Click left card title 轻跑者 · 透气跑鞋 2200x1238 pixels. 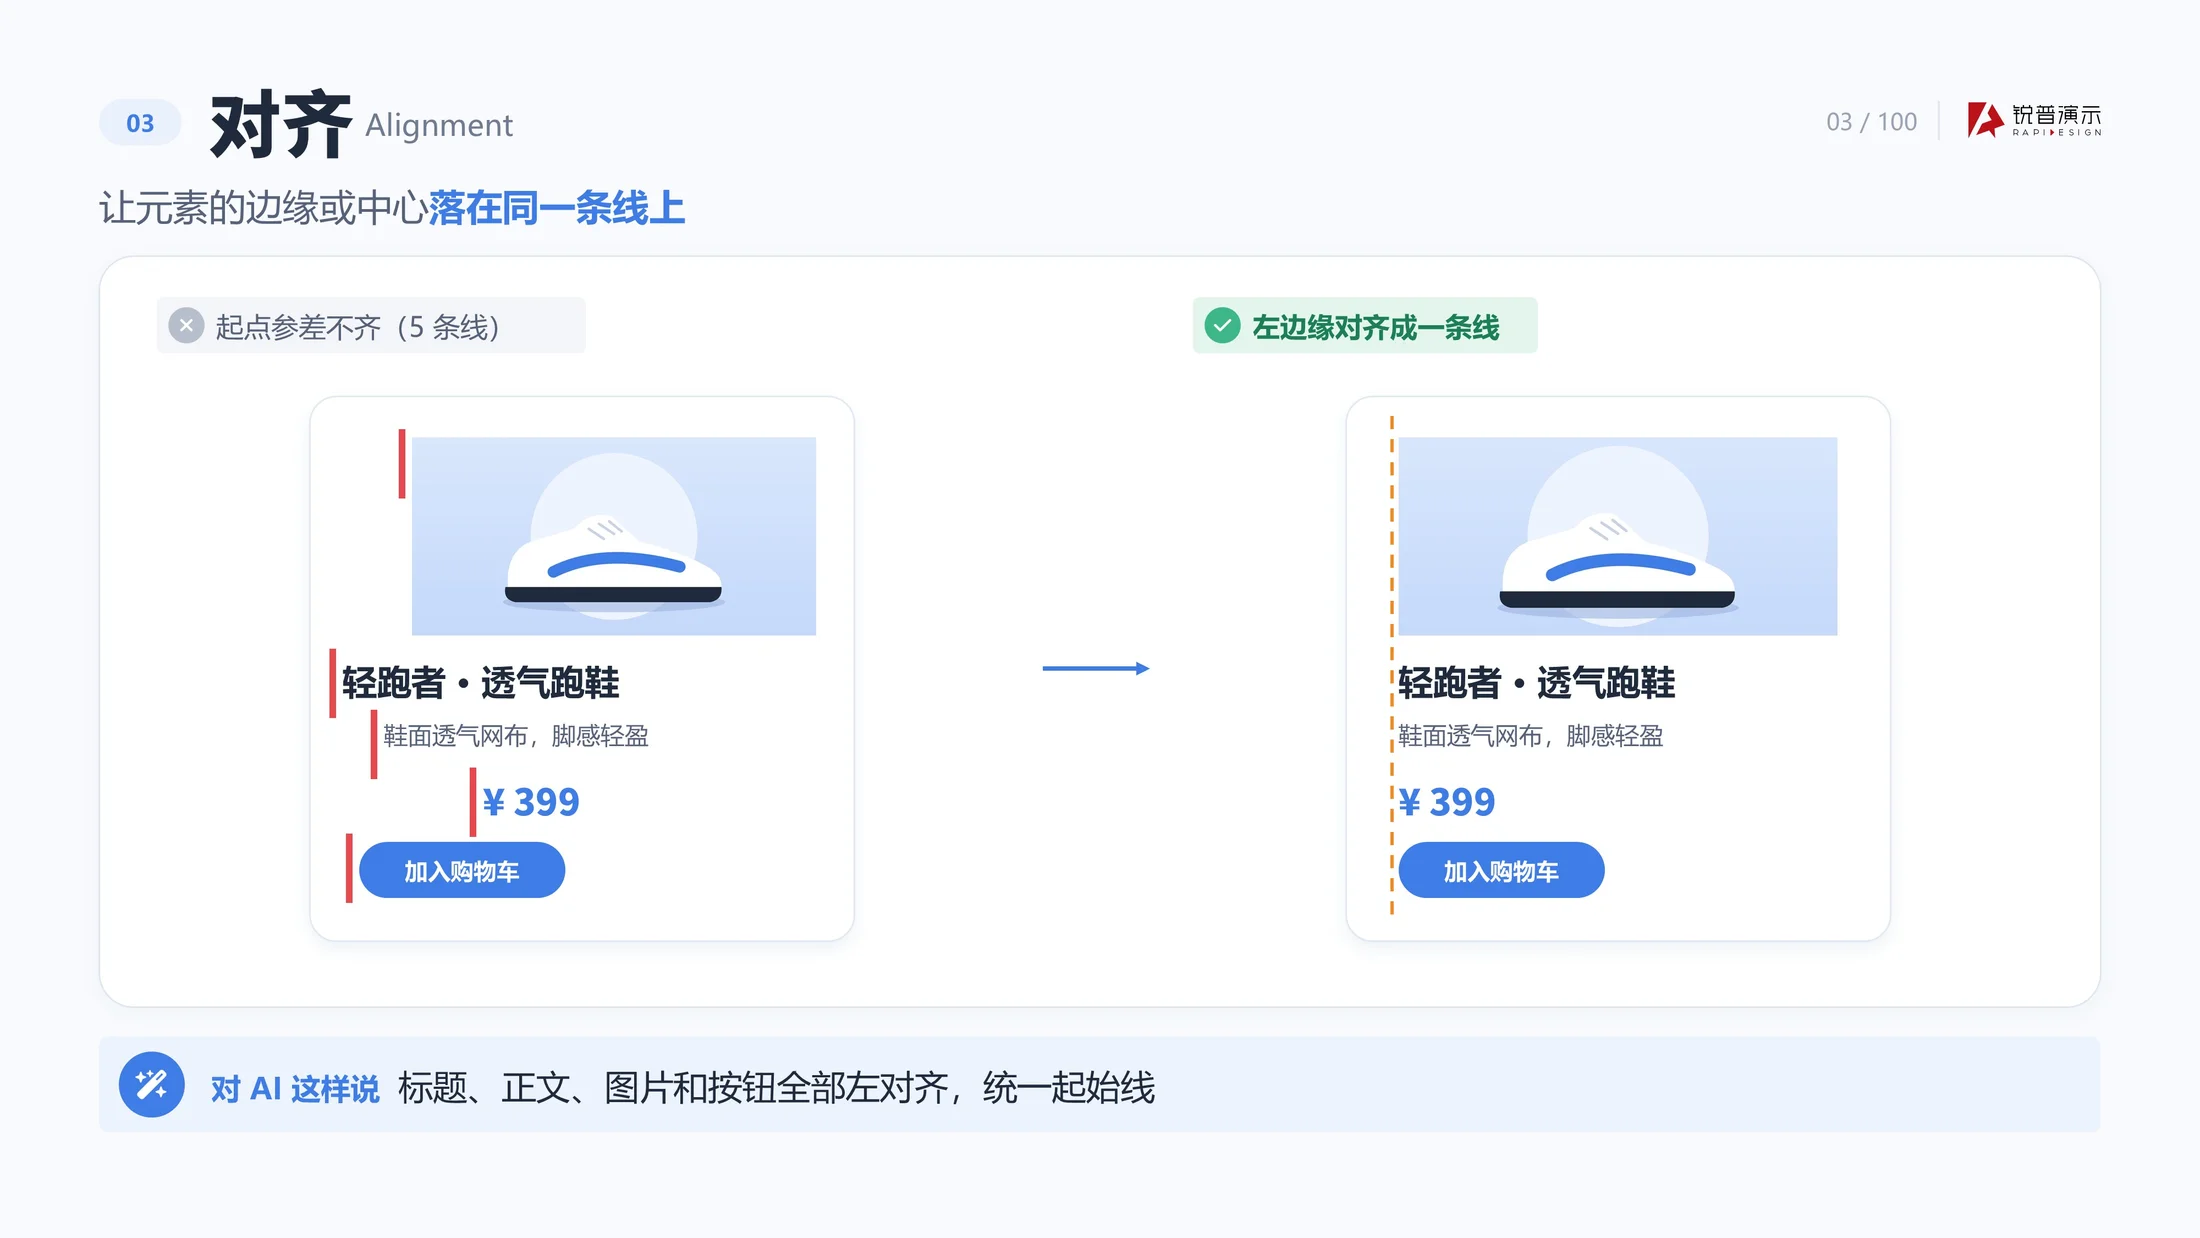click(480, 683)
